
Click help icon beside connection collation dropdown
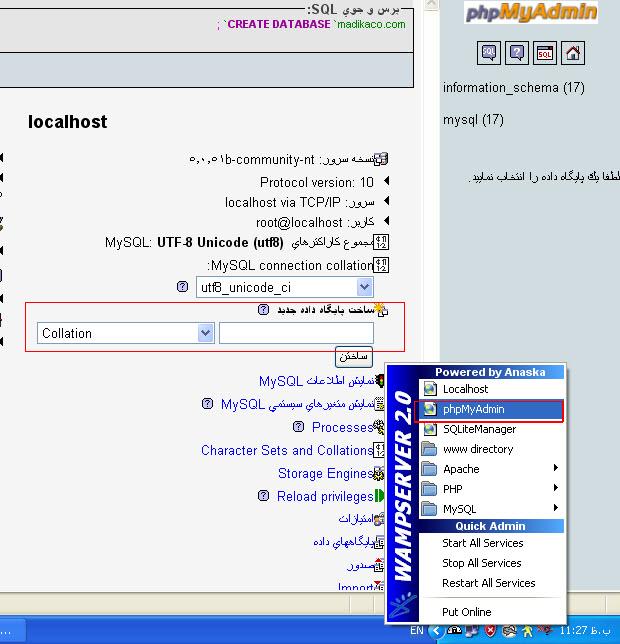tap(182, 286)
